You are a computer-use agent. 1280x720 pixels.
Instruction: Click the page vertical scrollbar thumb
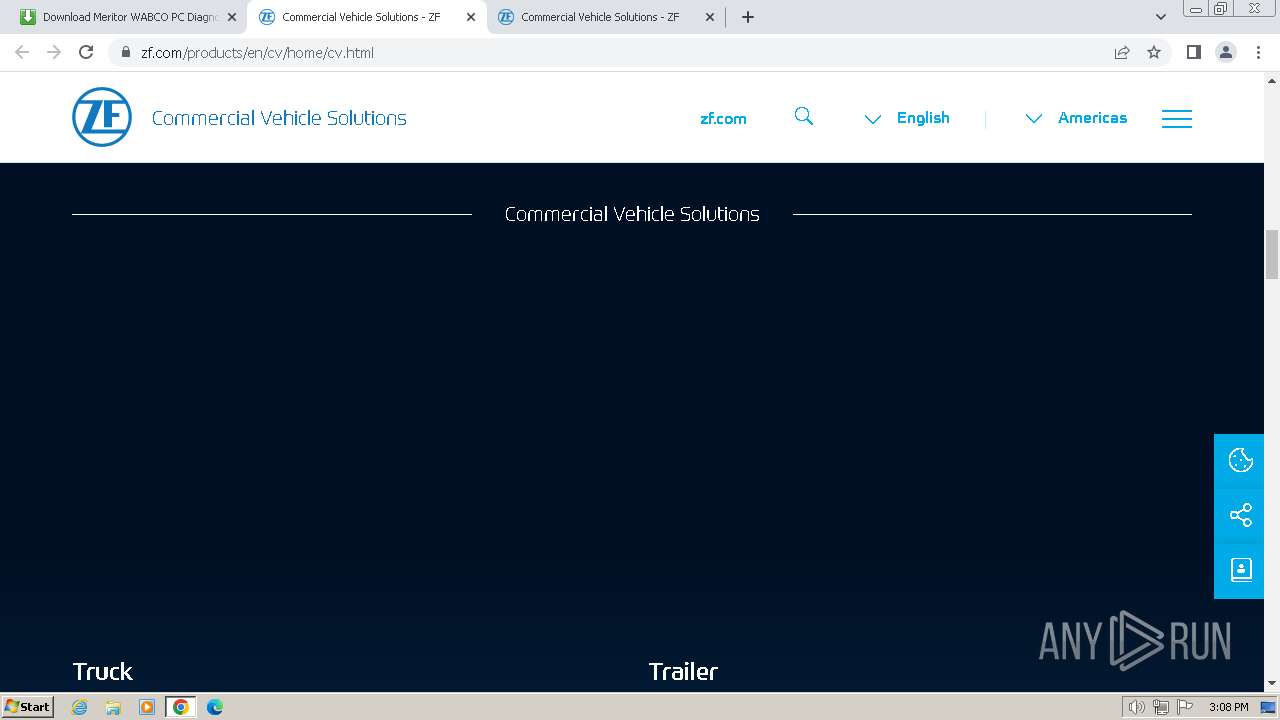[x=1272, y=254]
